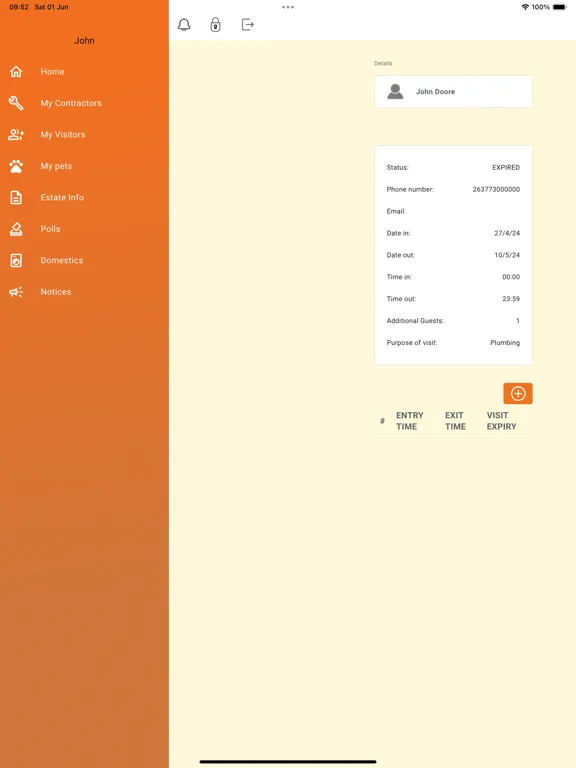
Task: Add new entry with orange plus button
Action: [x=518, y=393]
